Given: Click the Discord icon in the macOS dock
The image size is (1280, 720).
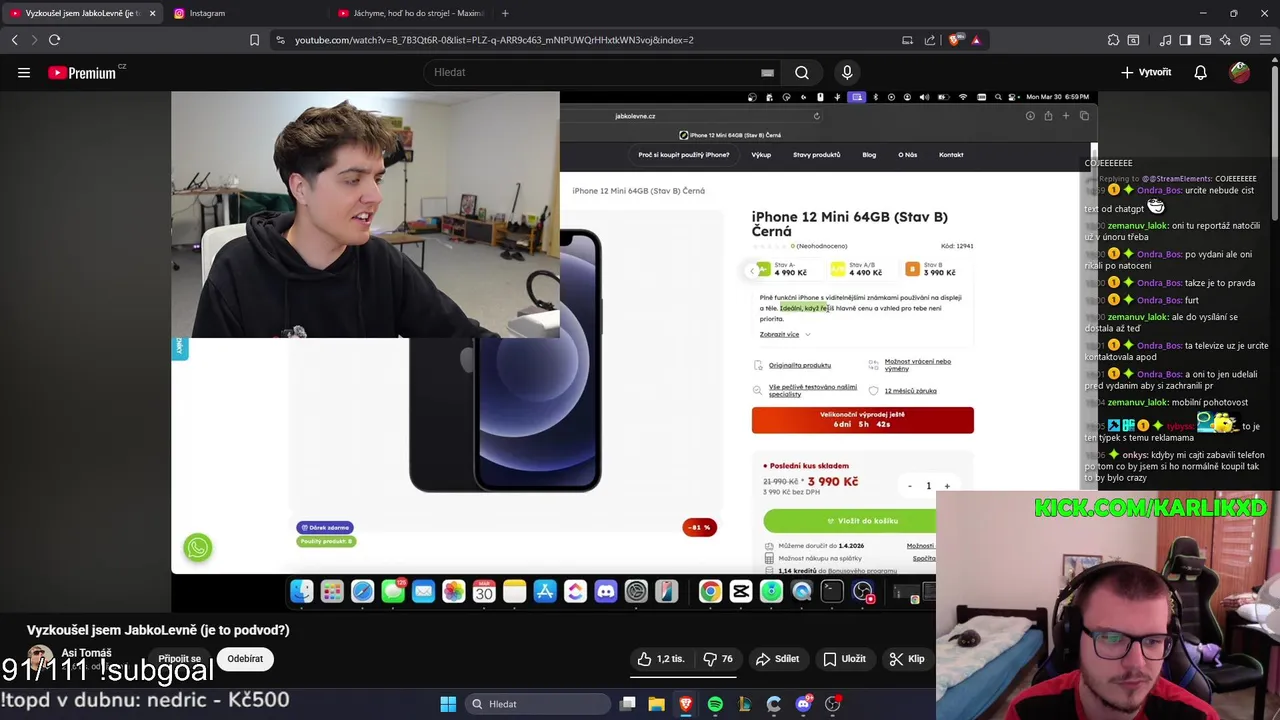Looking at the screenshot, I should tap(606, 592).
